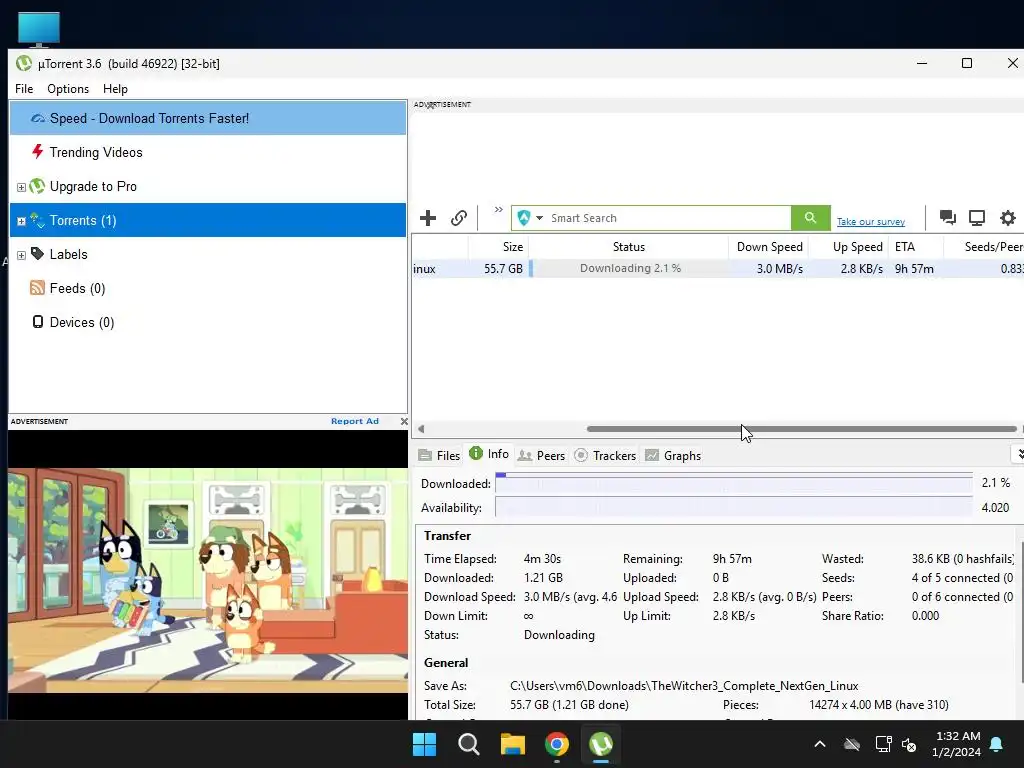This screenshot has height=768, width=1024.
Task: Open the search provider shield dropdown
Action: [x=530, y=218]
